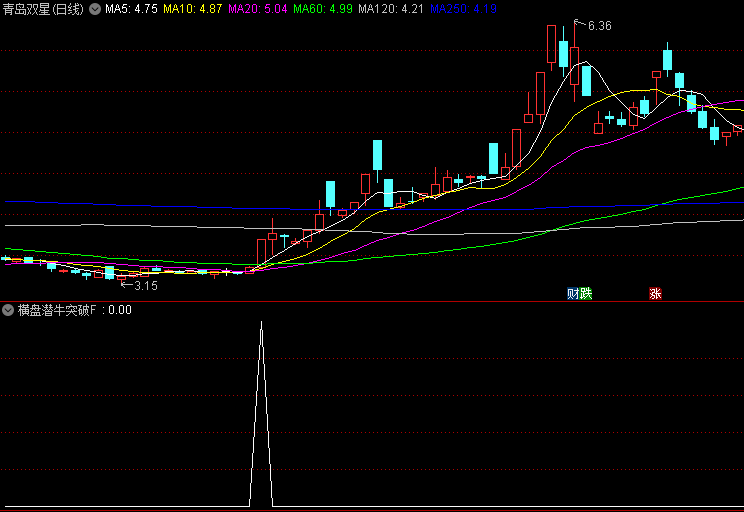The height and width of the screenshot is (512, 744).
Task: Click the red 涨 marker icon
Action: tap(655, 294)
